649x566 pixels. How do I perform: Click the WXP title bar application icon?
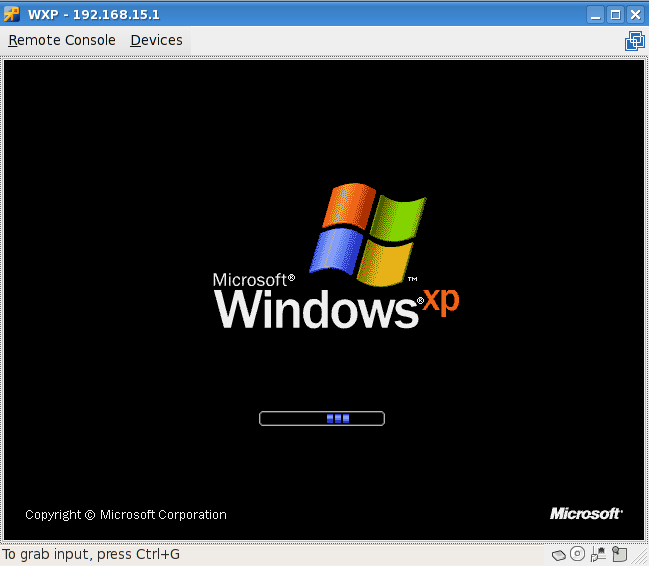click(x=12, y=14)
